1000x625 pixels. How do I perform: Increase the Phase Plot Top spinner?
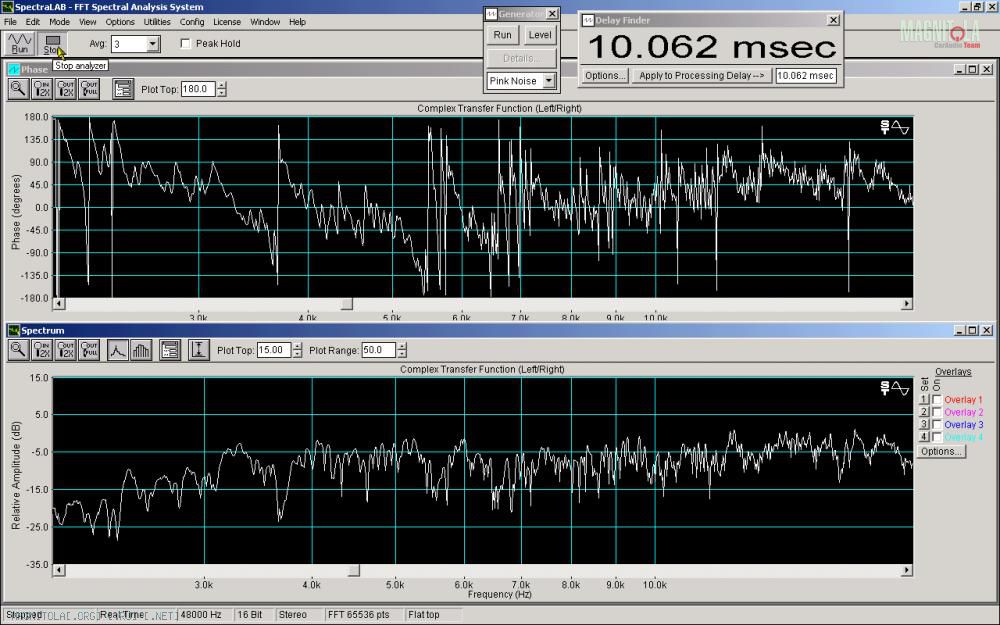pyautogui.click(x=221, y=85)
